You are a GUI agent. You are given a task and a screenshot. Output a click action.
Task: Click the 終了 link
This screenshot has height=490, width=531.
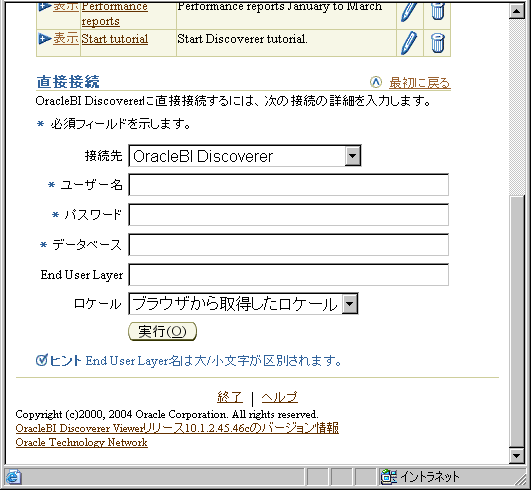tap(230, 397)
